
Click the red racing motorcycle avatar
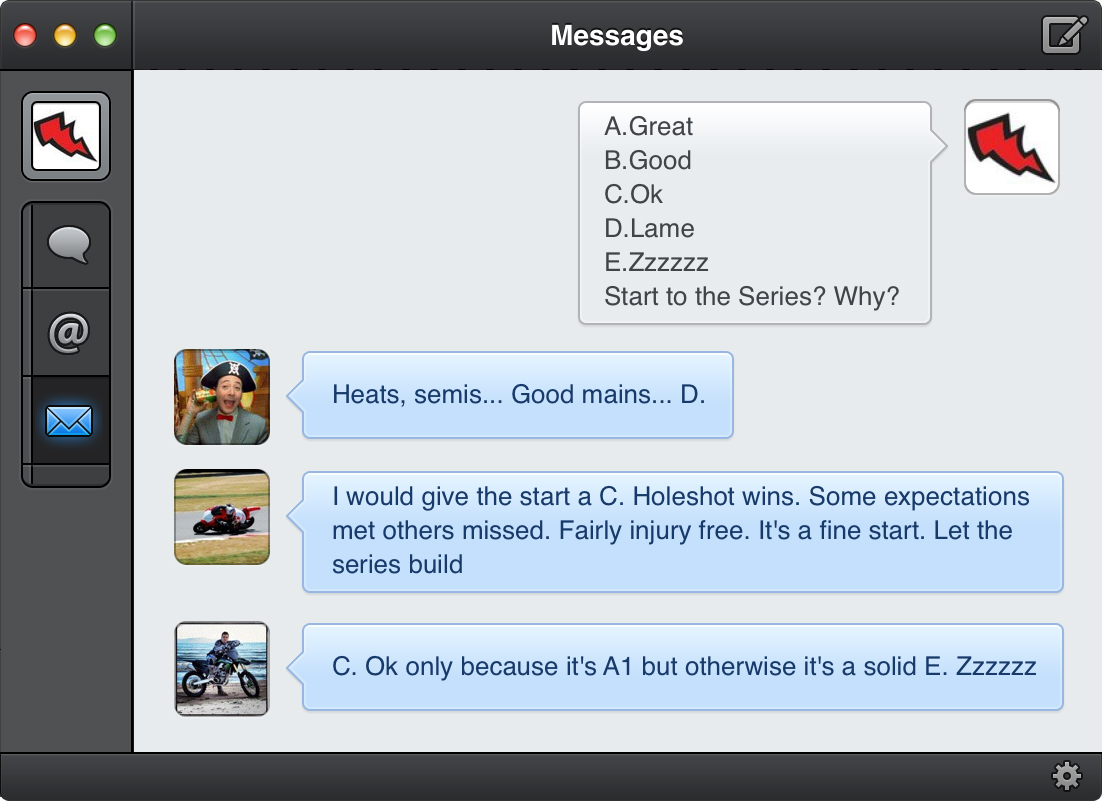coord(222,517)
